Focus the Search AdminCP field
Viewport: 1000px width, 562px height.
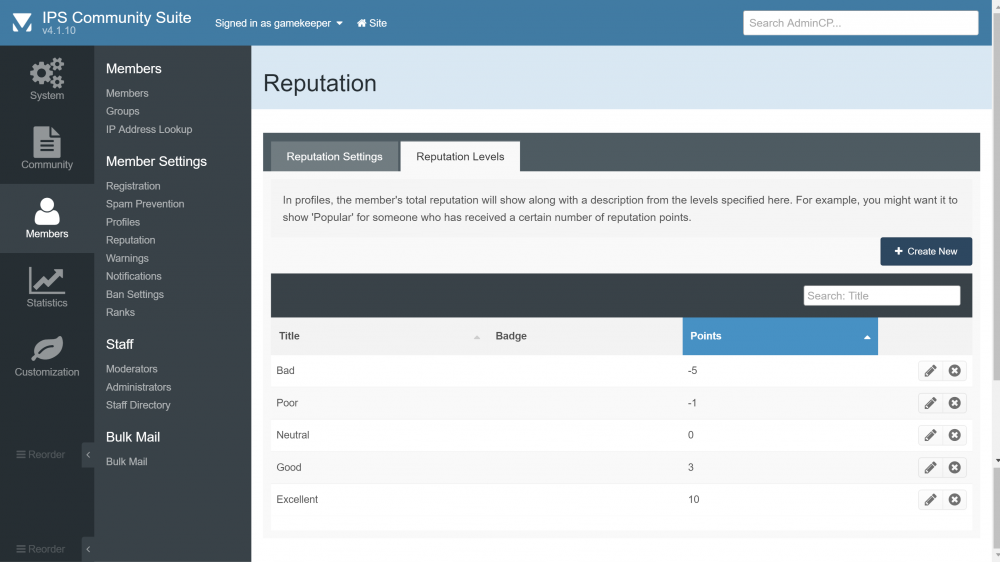[860, 23]
